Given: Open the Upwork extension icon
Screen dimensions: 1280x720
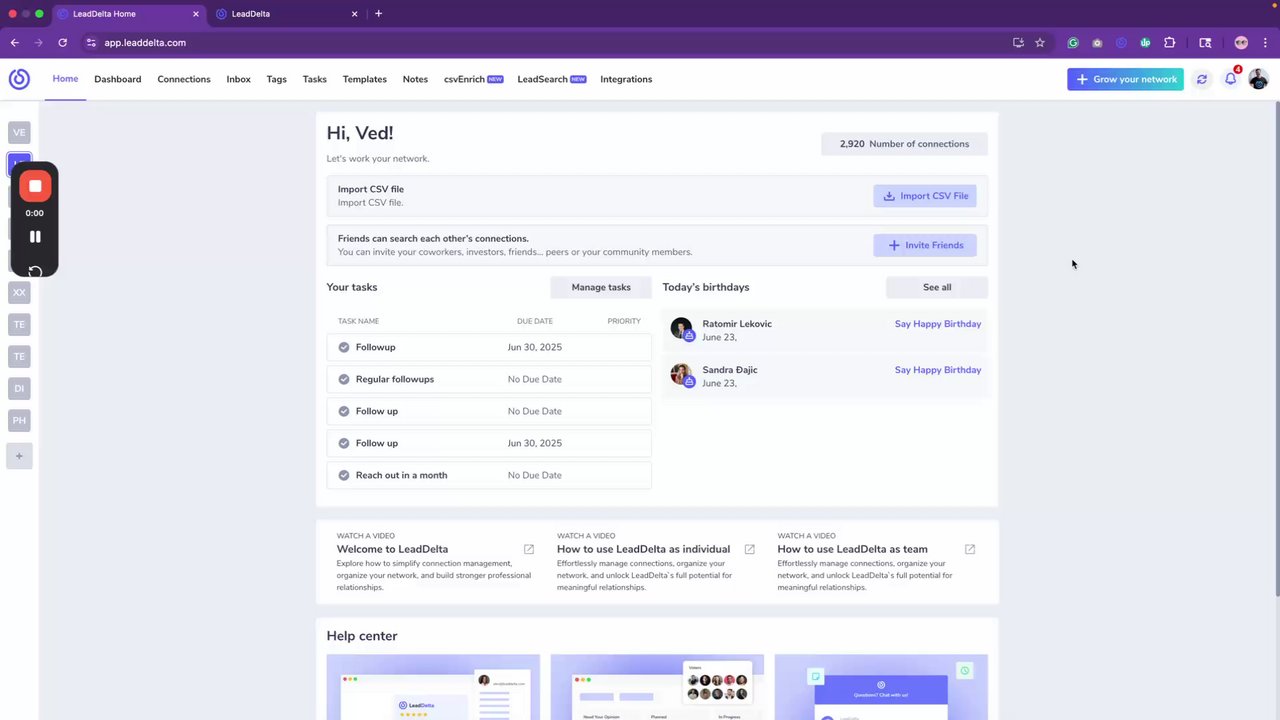Looking at the screenshot, I should tap(1145, 43).
